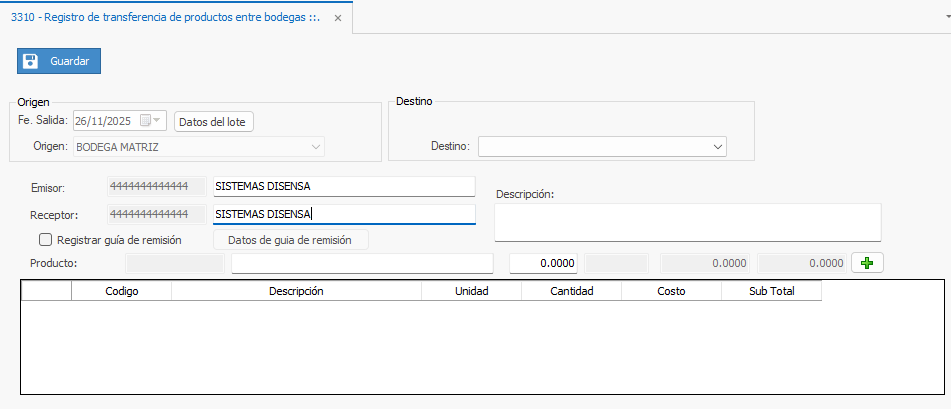Open the tab list dropdown arrow
Viewport: 951px width, 409px height.
point(940,18)
